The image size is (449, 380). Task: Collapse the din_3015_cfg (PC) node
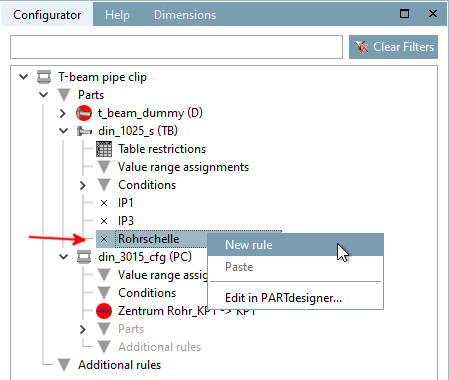pos(63,257)
